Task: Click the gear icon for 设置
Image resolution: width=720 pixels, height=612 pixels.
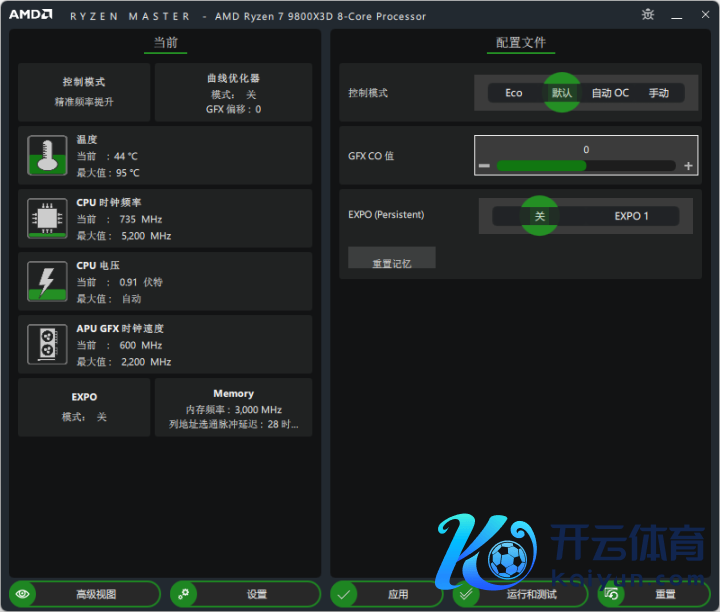Action: click(x=183, y=594)
